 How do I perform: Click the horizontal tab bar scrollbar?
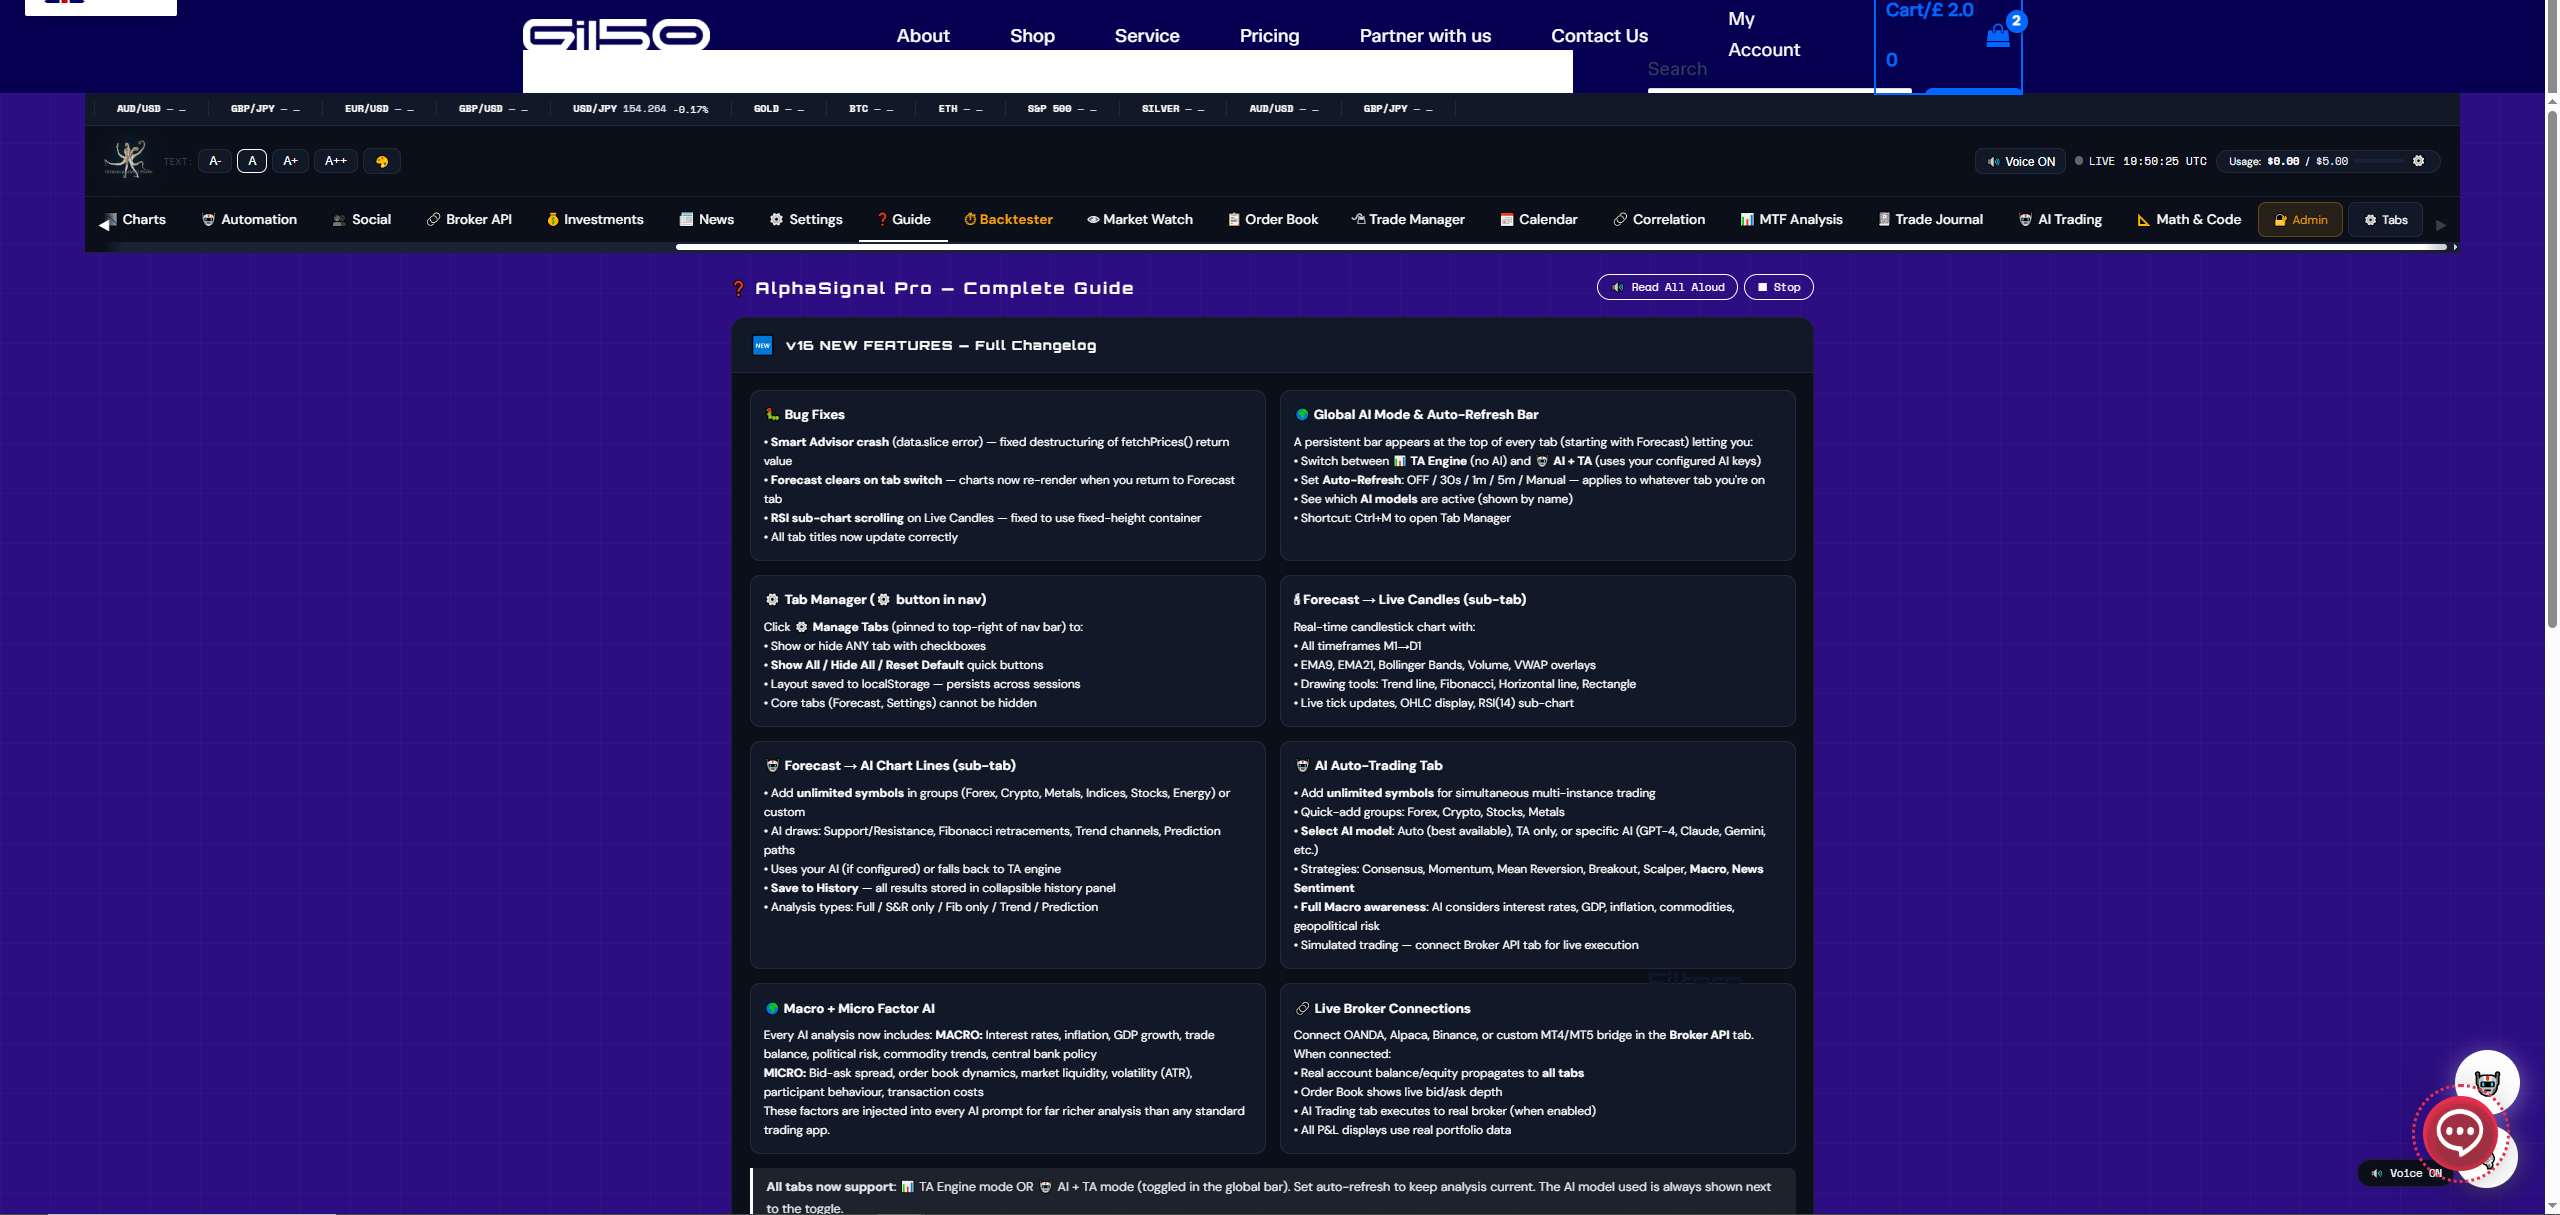[x=1560, y=246]
